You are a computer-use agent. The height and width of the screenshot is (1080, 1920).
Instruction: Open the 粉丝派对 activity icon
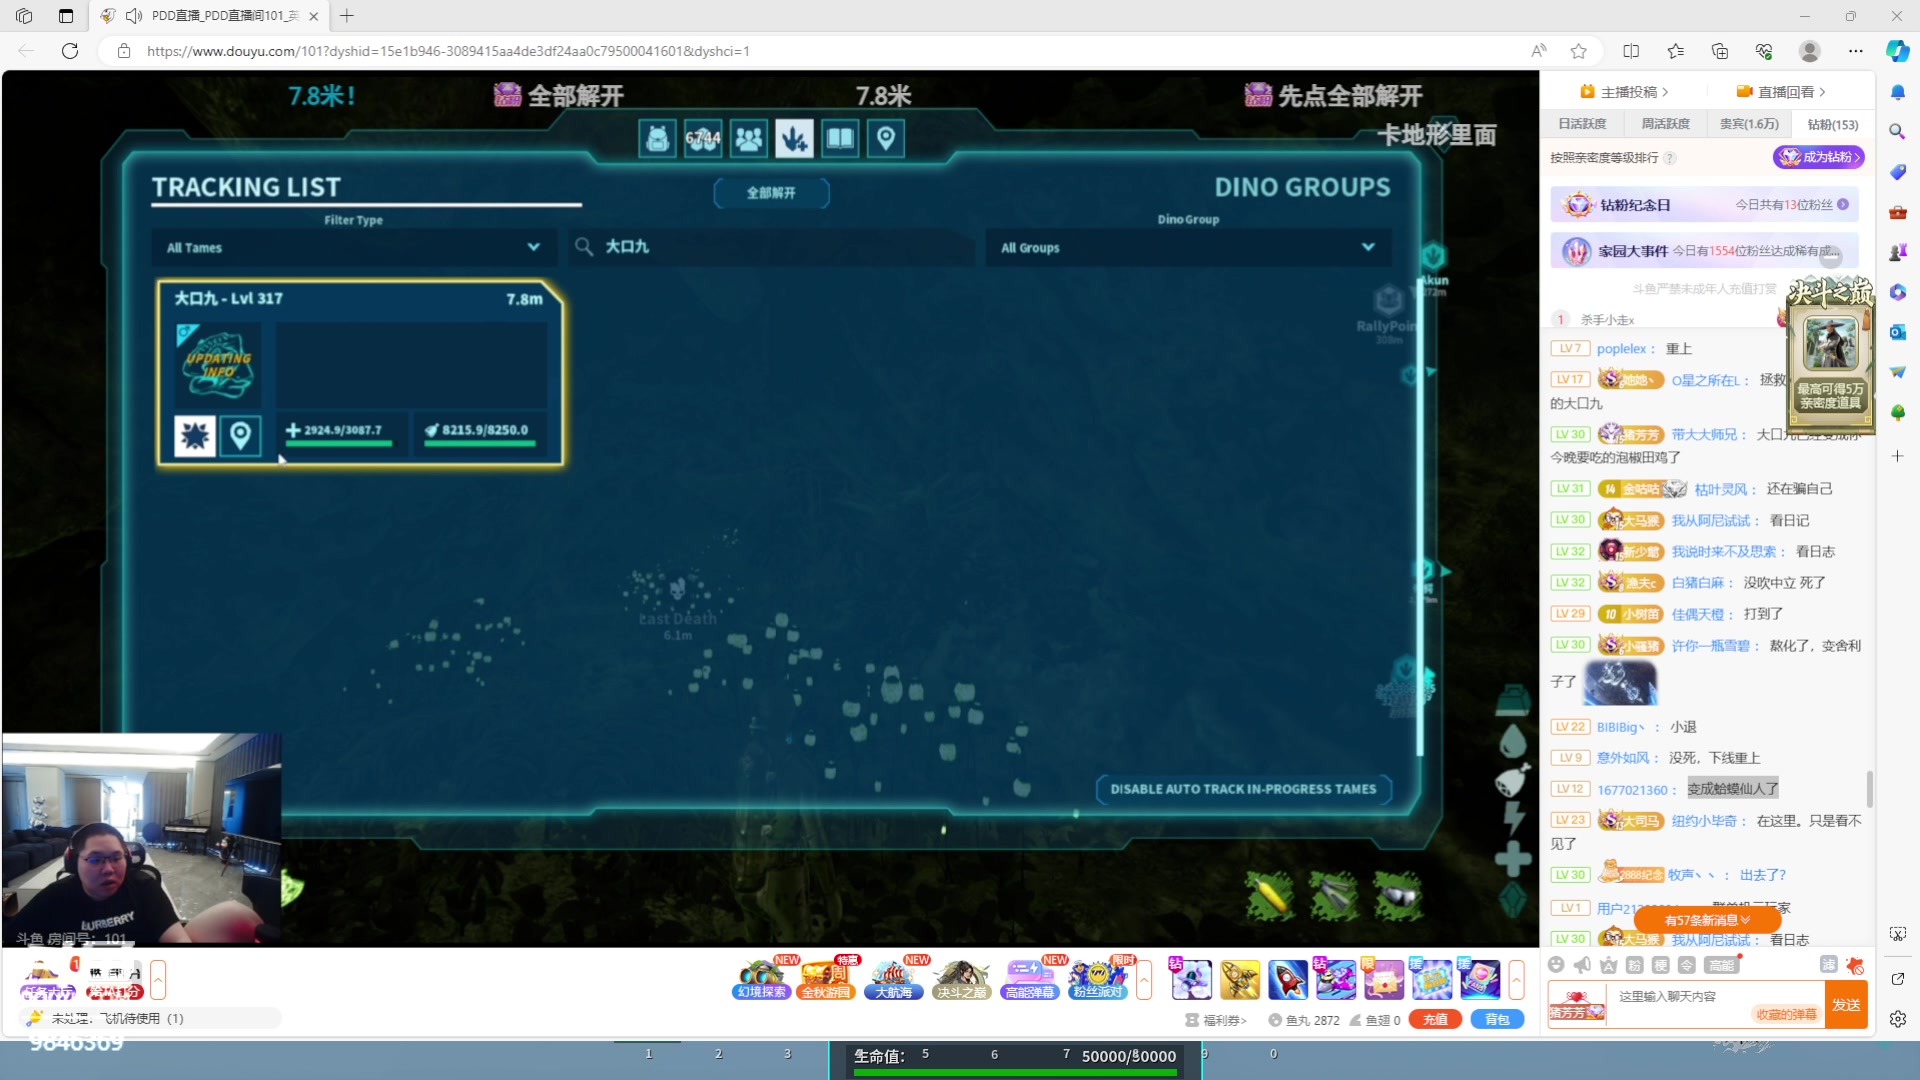pyautogui.click(x=1098, y=979)
